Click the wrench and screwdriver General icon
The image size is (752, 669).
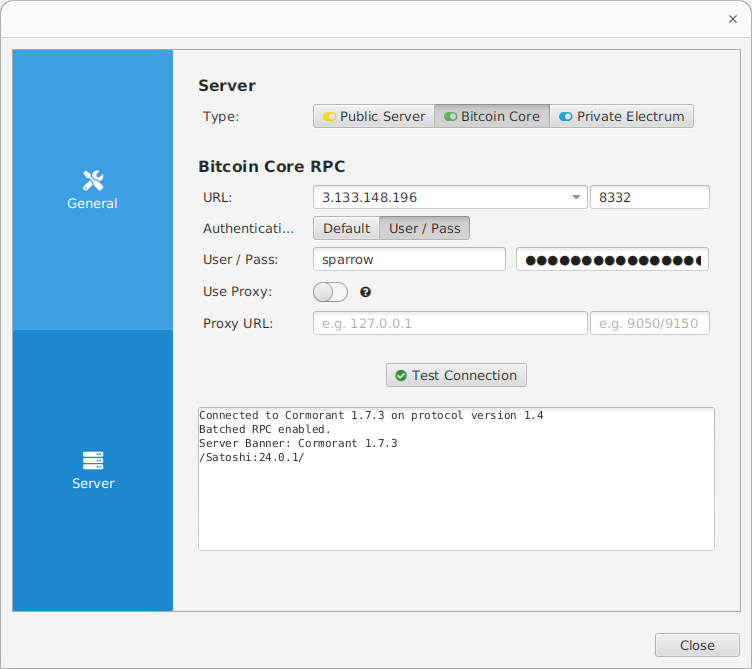click(x=93, y=181)
